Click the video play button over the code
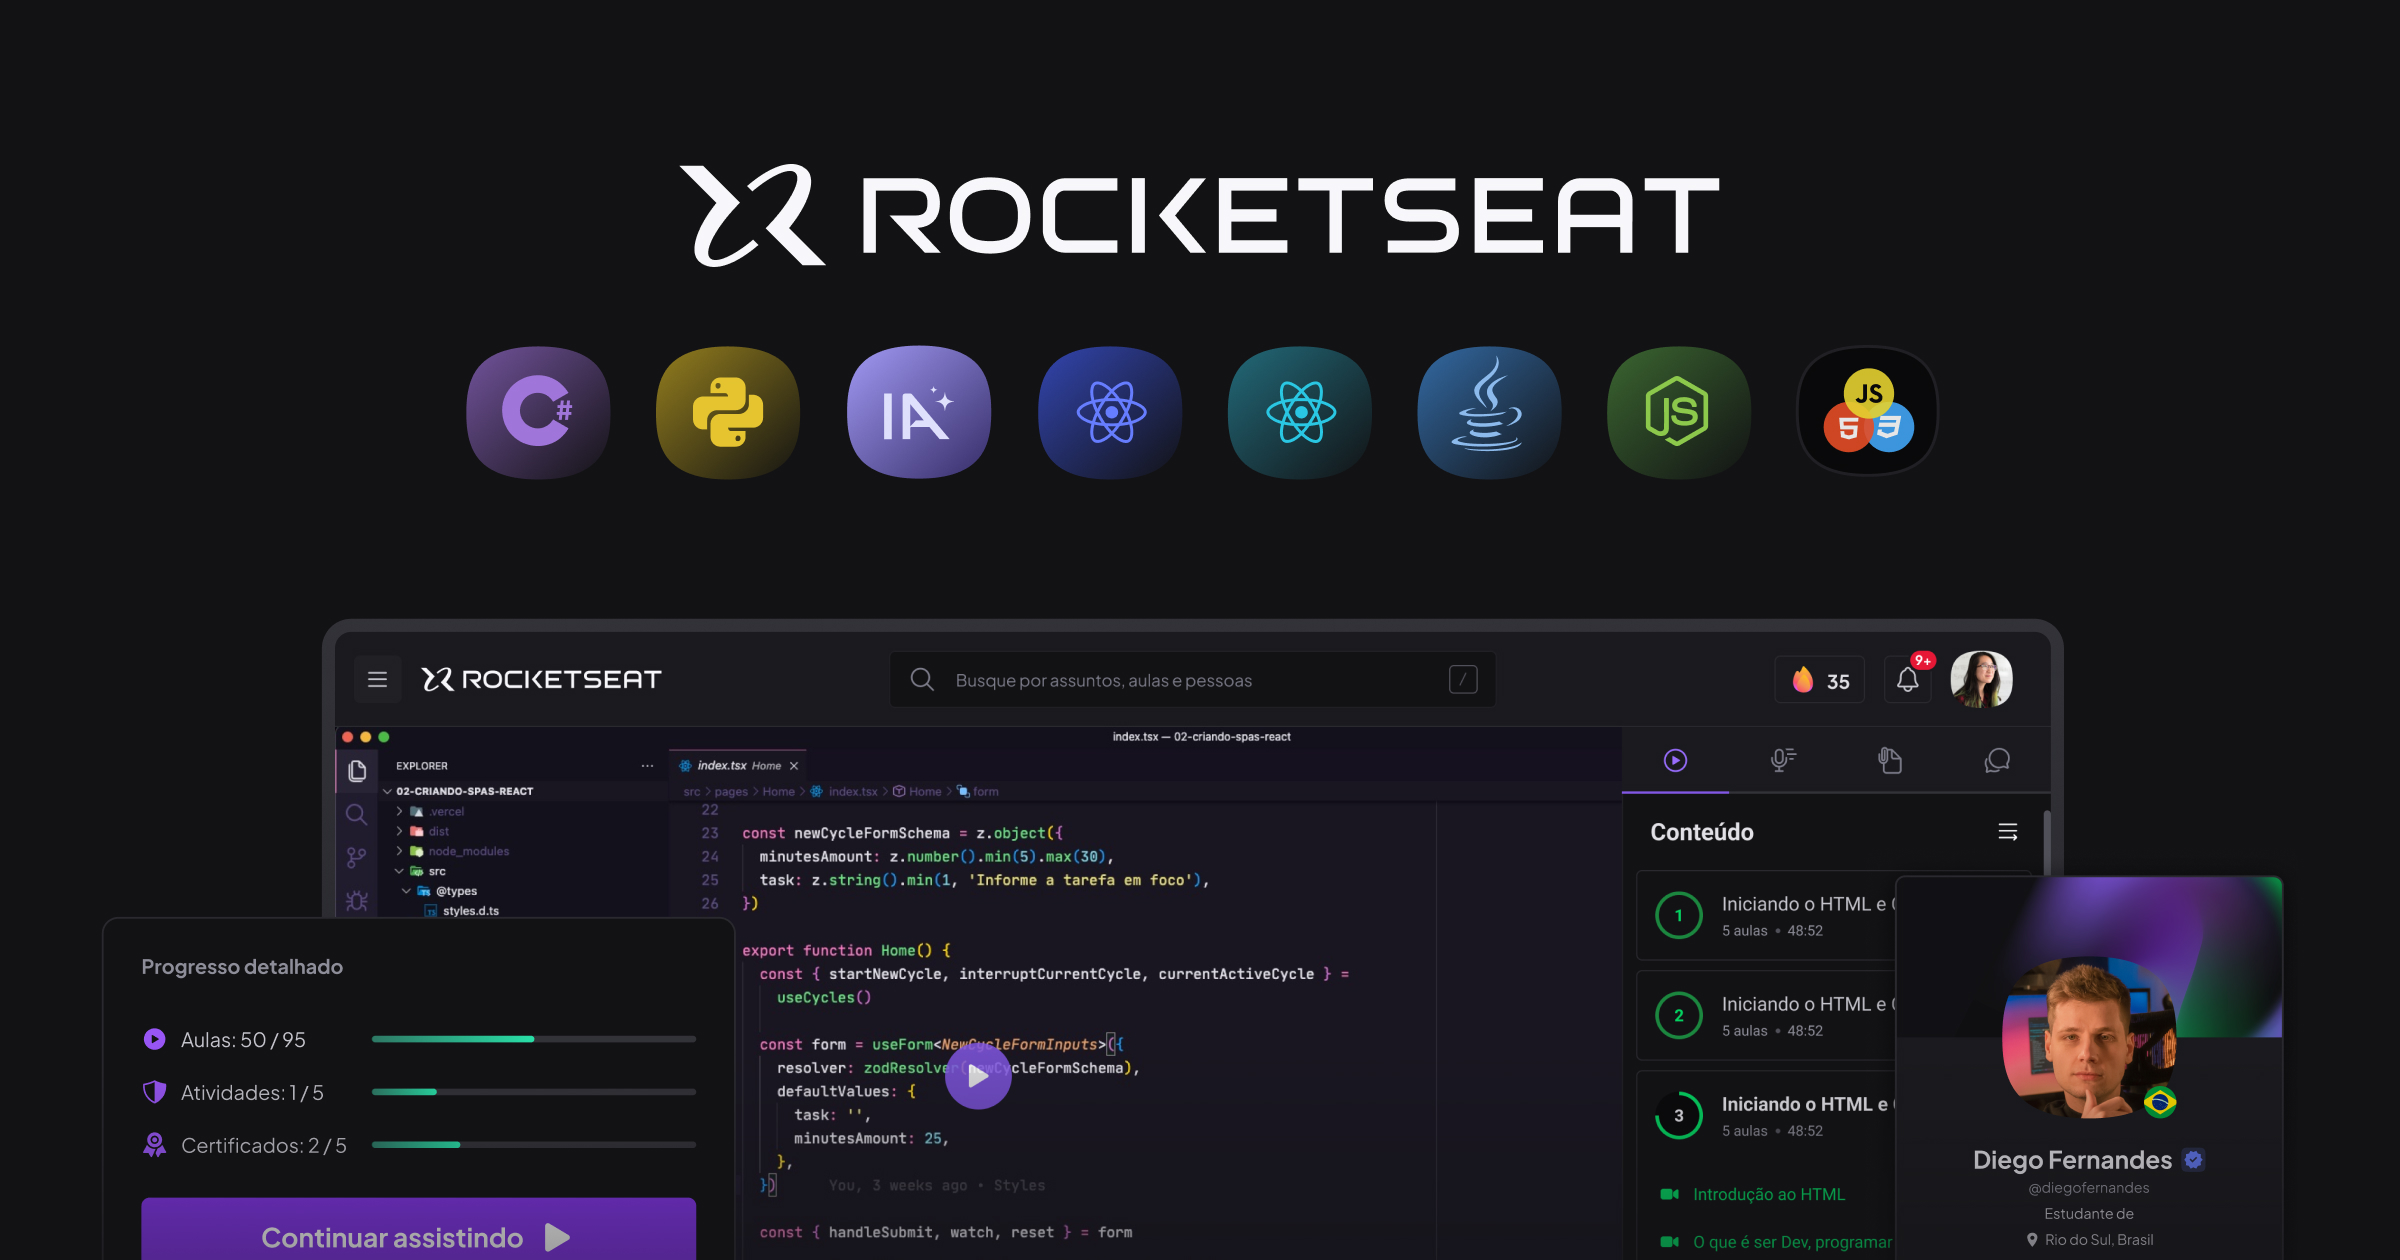2400x1260 pixels. [978, 1076]
